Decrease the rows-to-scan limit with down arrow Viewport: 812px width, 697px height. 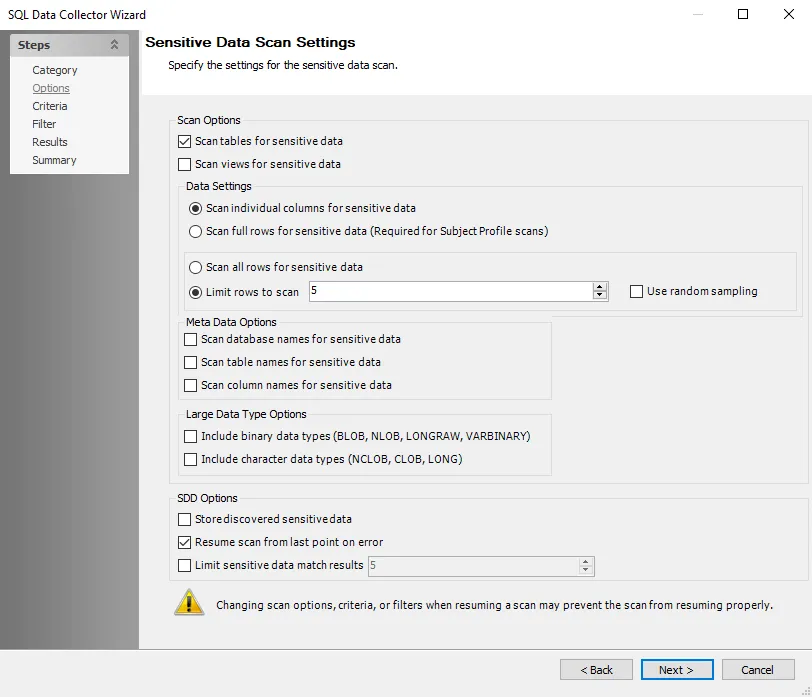[600, 295]
